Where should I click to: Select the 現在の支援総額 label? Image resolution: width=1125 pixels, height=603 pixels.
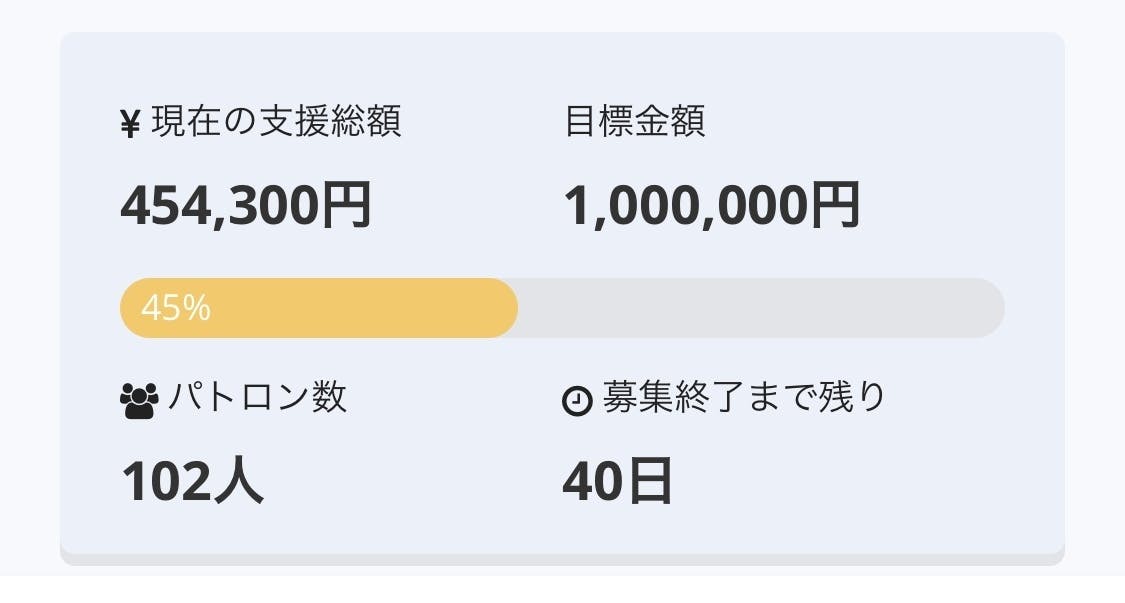pyautogui.click(x=276, y=122)
